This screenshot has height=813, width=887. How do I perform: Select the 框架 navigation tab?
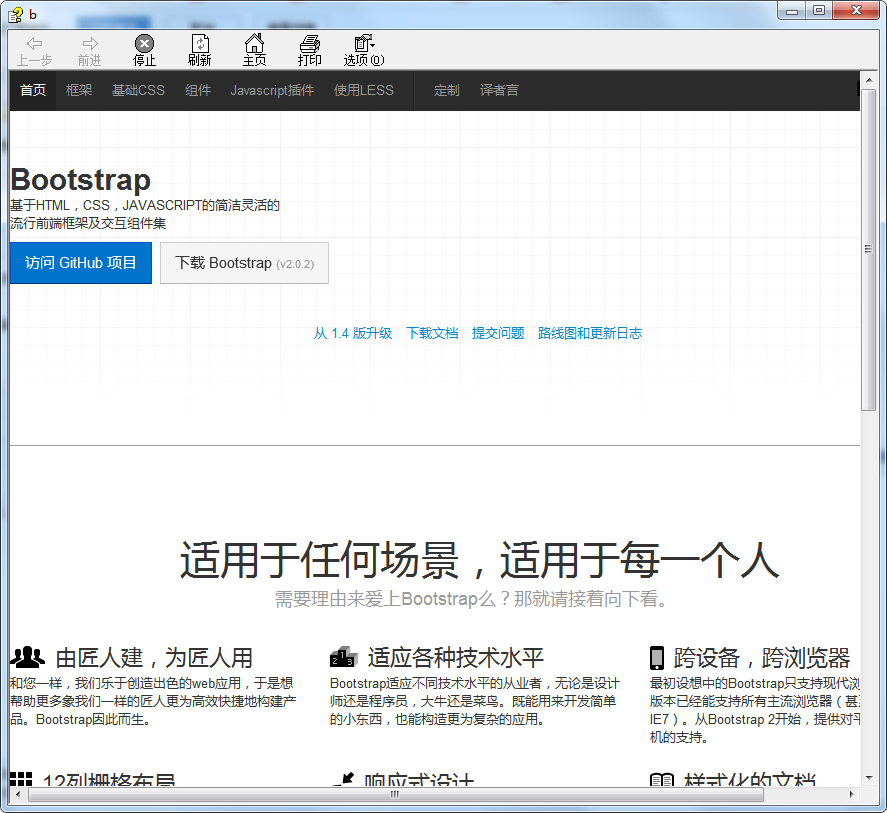79,90
